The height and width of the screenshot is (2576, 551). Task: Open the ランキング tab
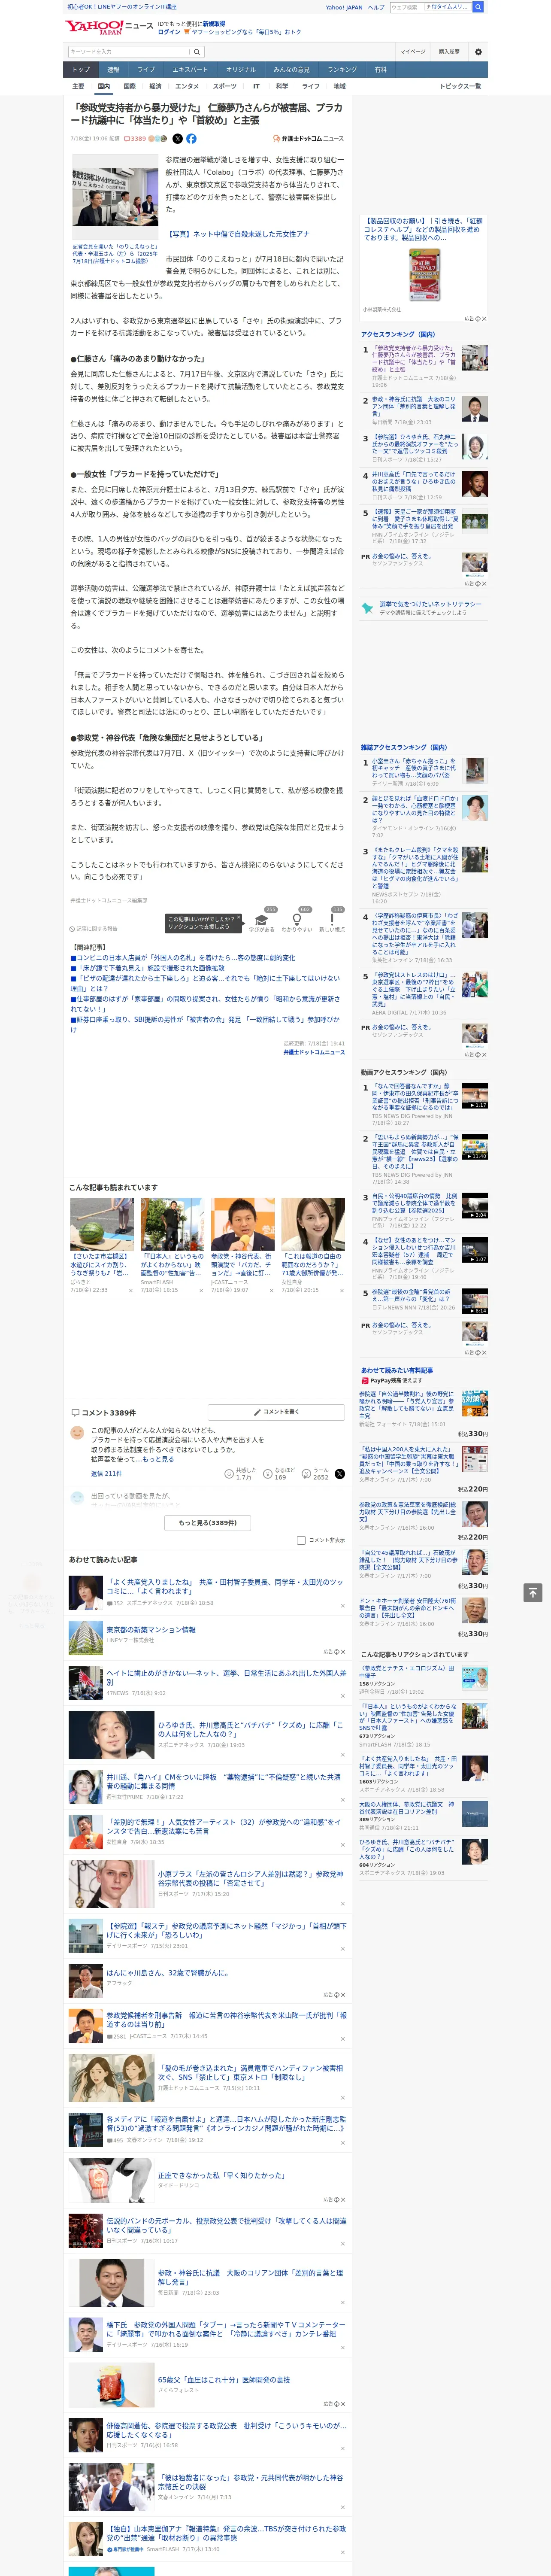(342, 70)
